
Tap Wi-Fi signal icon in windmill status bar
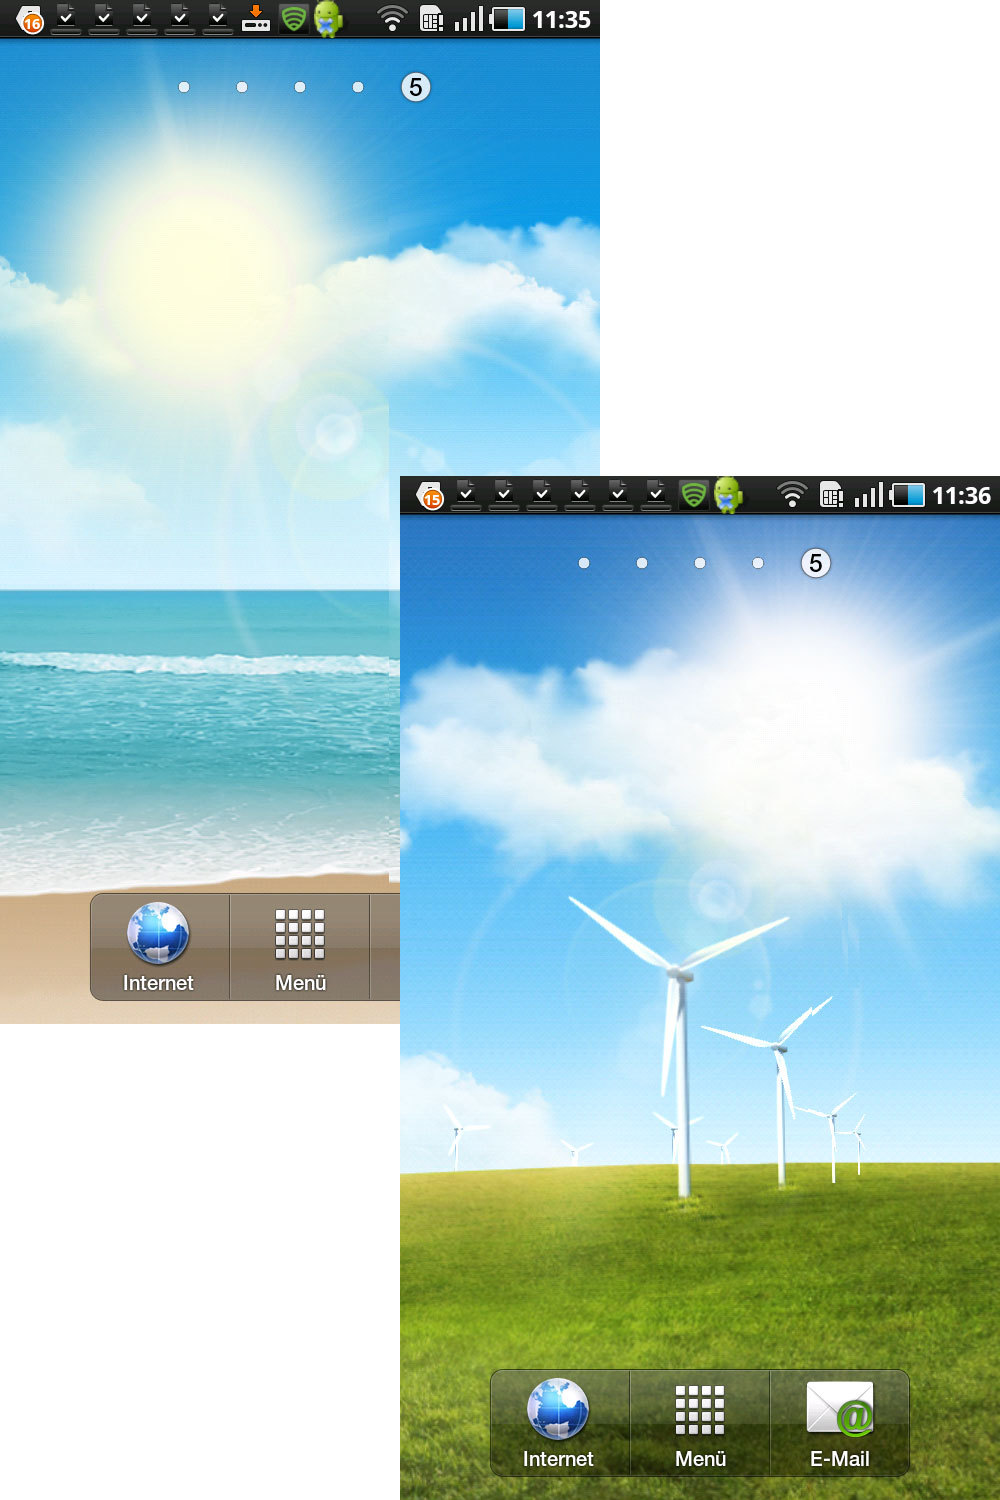pyautogui.click(x=792, y=495)
